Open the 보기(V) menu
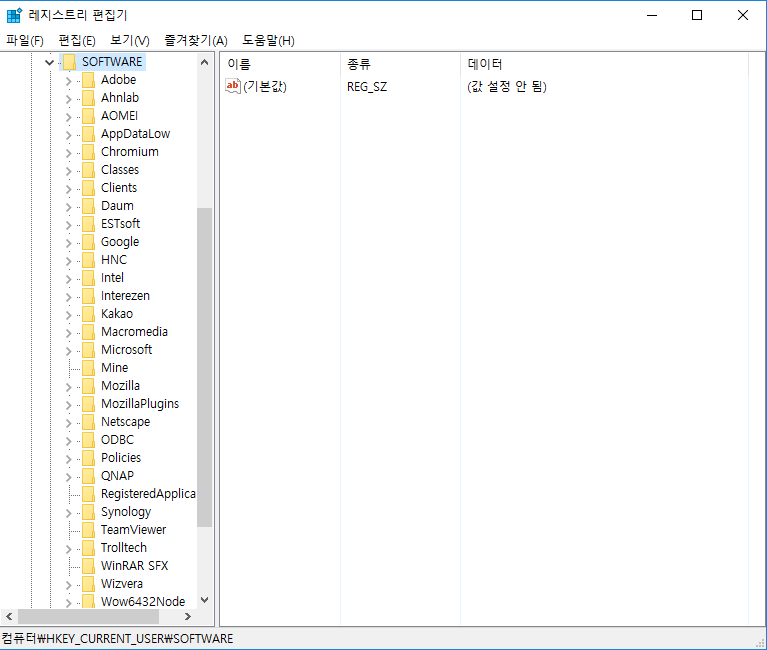767x650 pixels. coord(130,41)
